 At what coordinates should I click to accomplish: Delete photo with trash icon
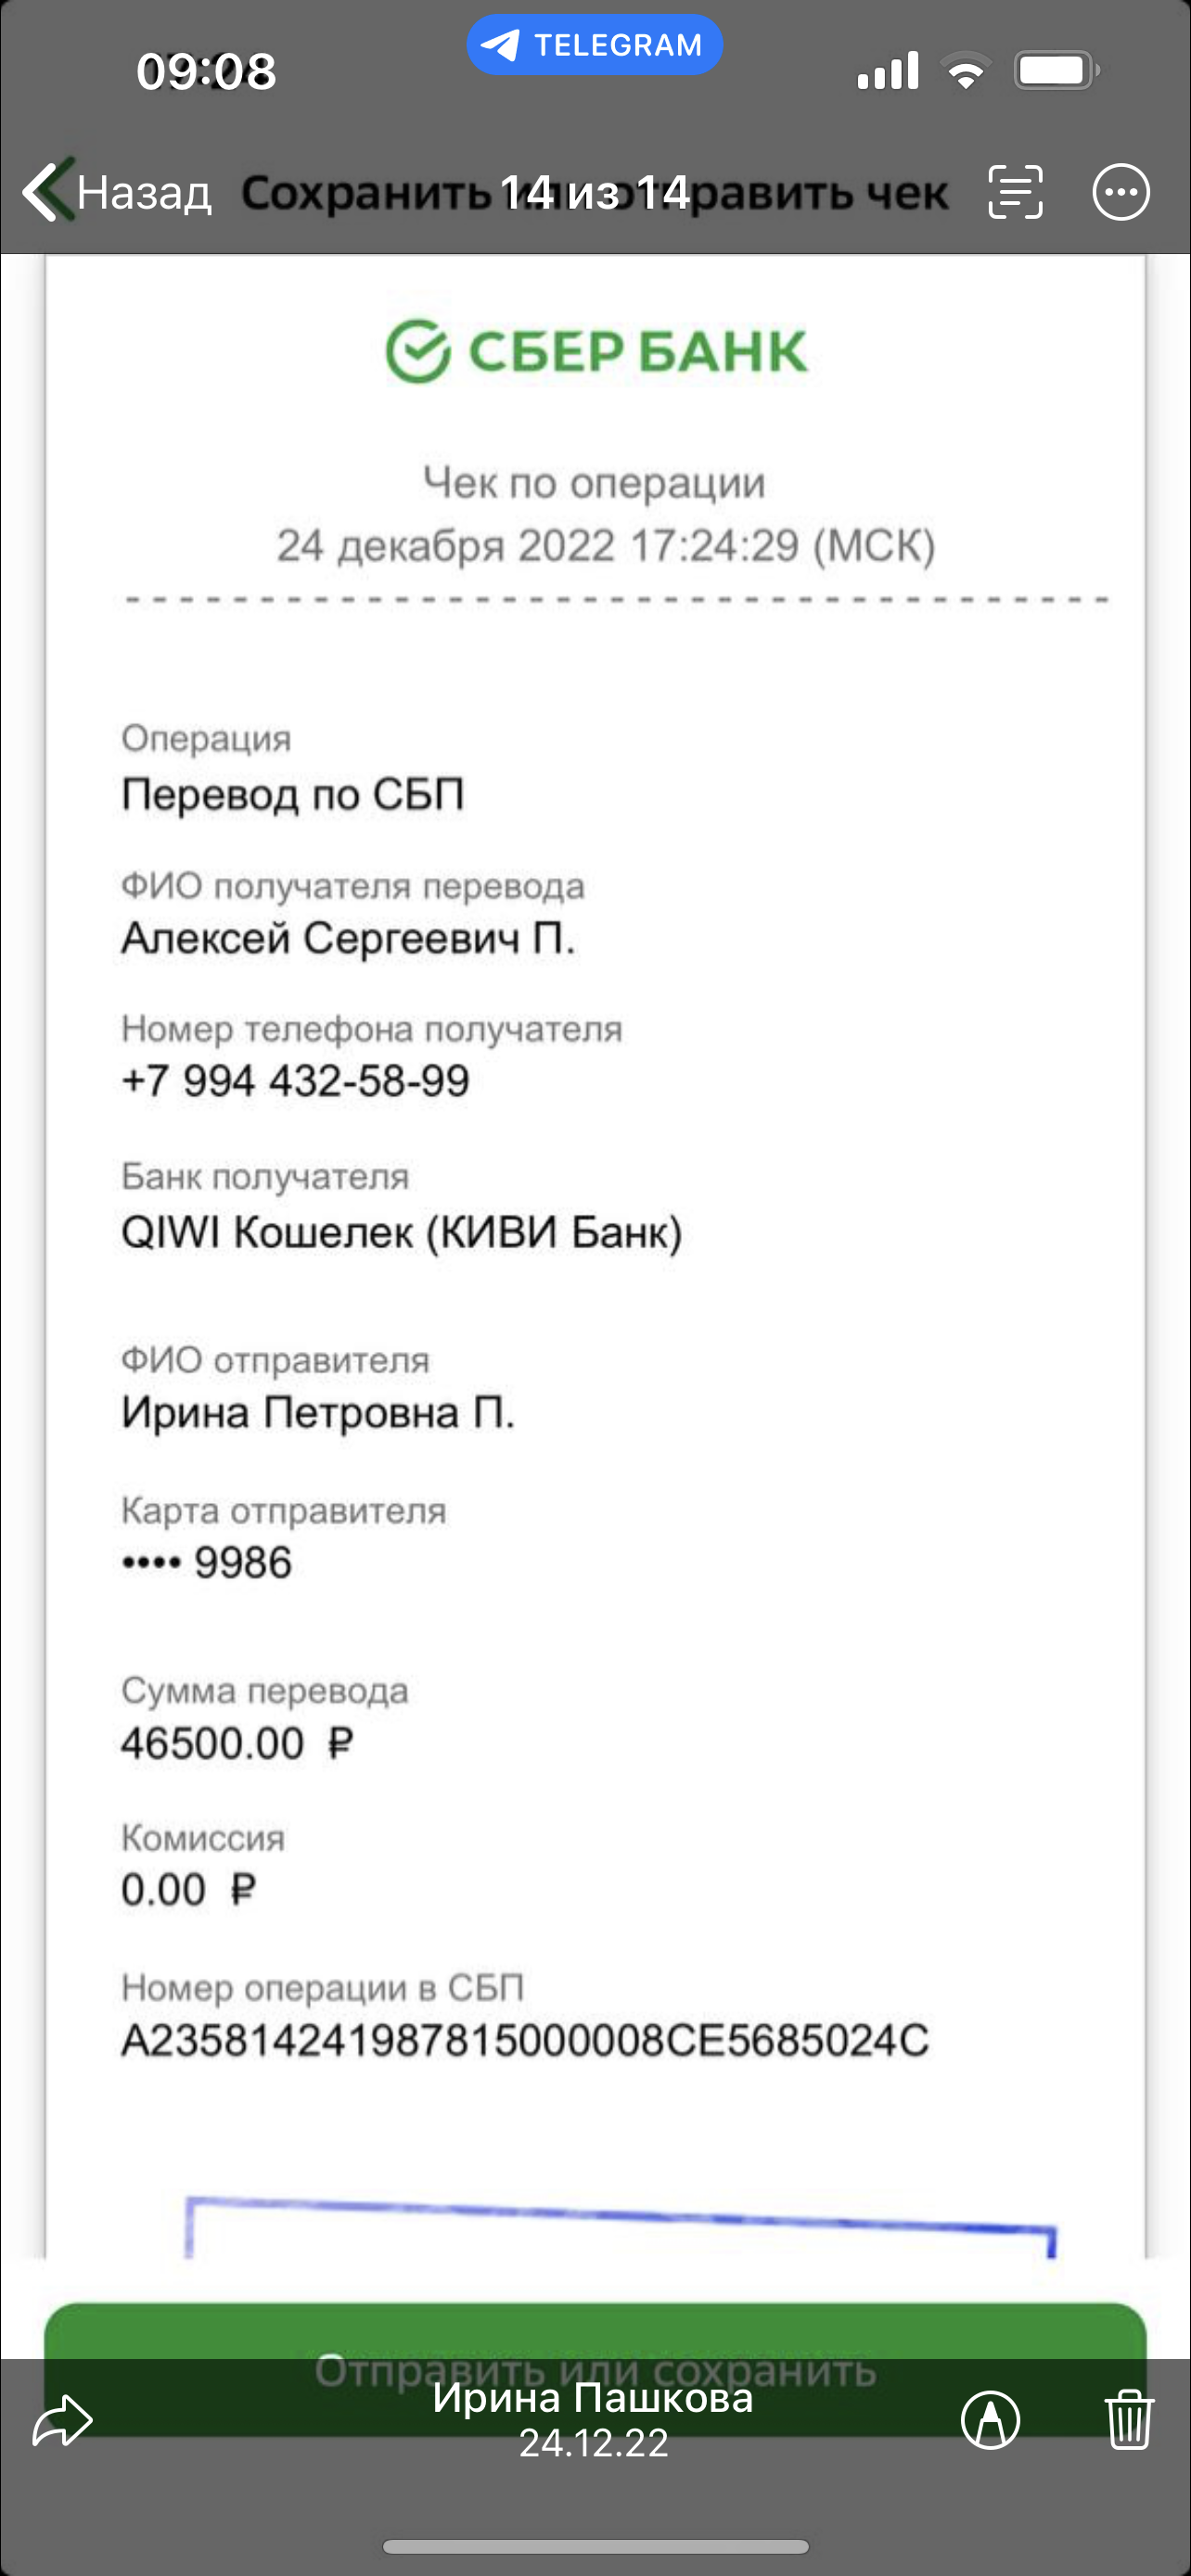point(1129,2419)
